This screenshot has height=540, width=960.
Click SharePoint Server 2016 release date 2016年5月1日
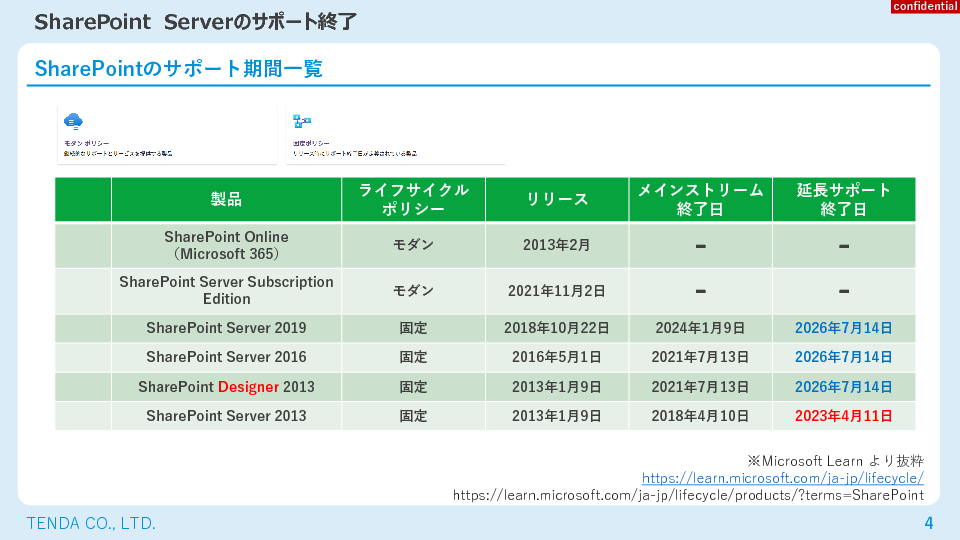click(557, 357)
